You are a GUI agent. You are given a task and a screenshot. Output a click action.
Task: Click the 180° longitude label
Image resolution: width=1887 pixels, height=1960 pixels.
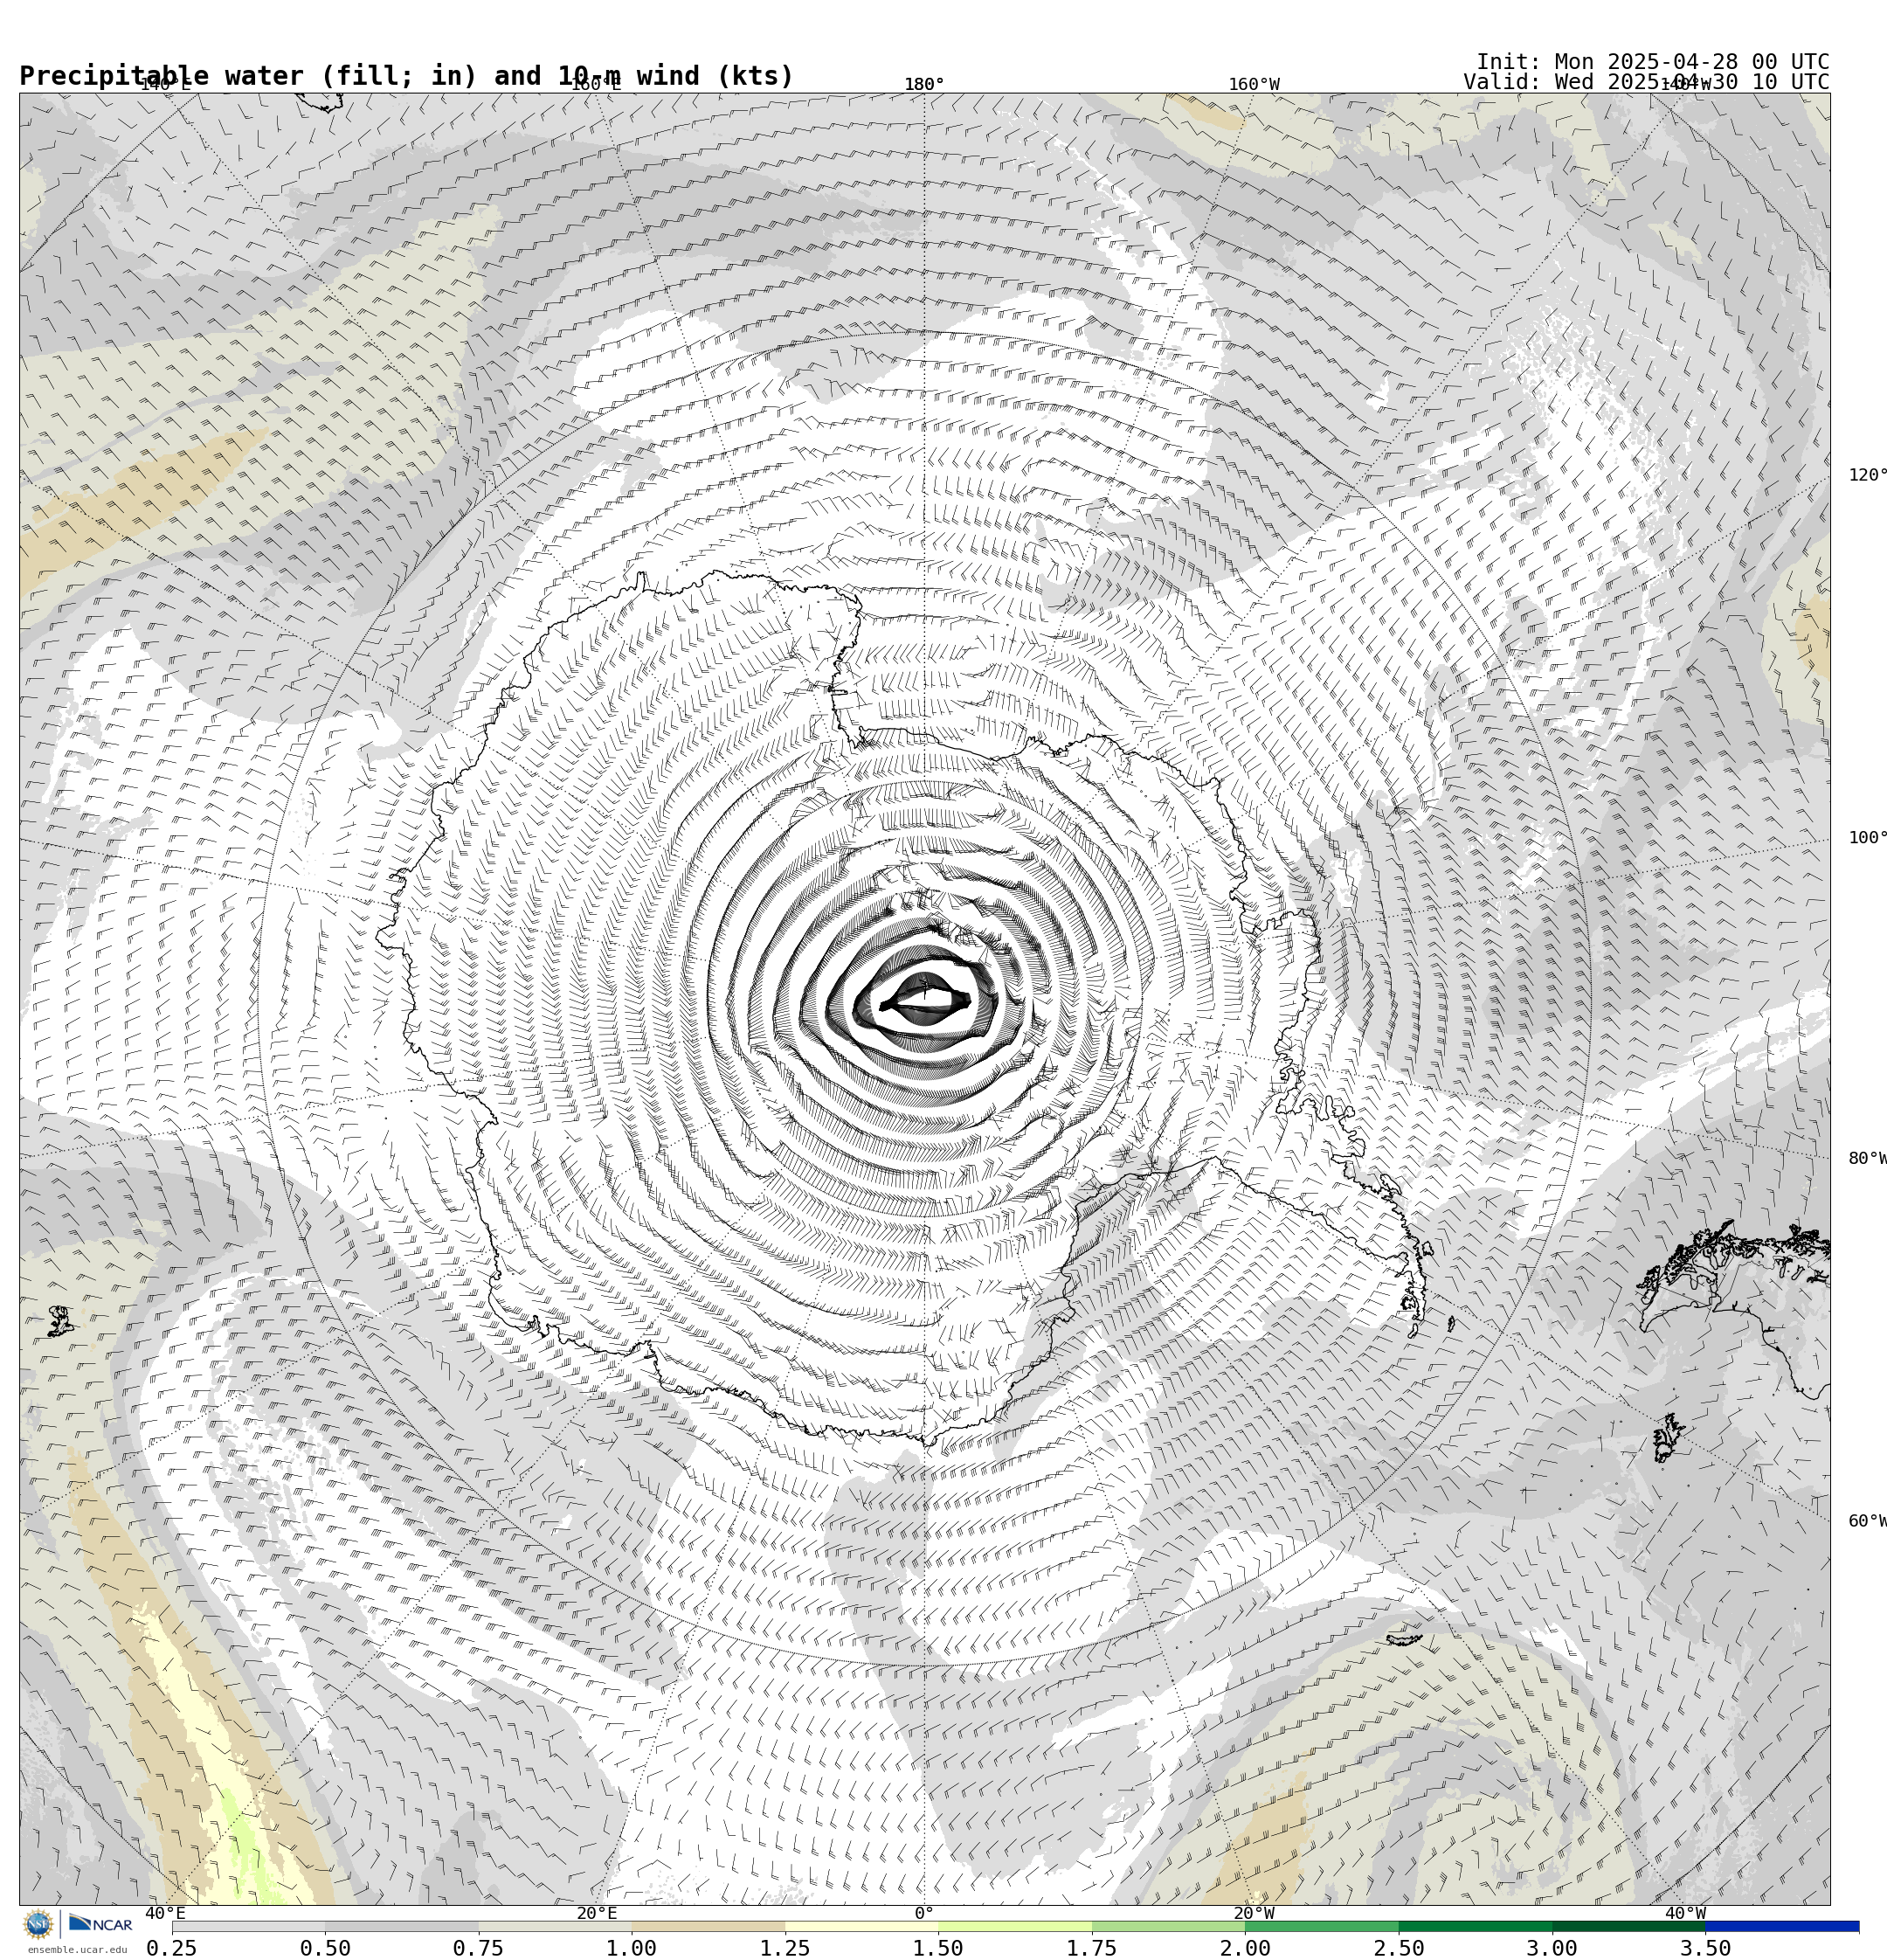coord(924,84)
